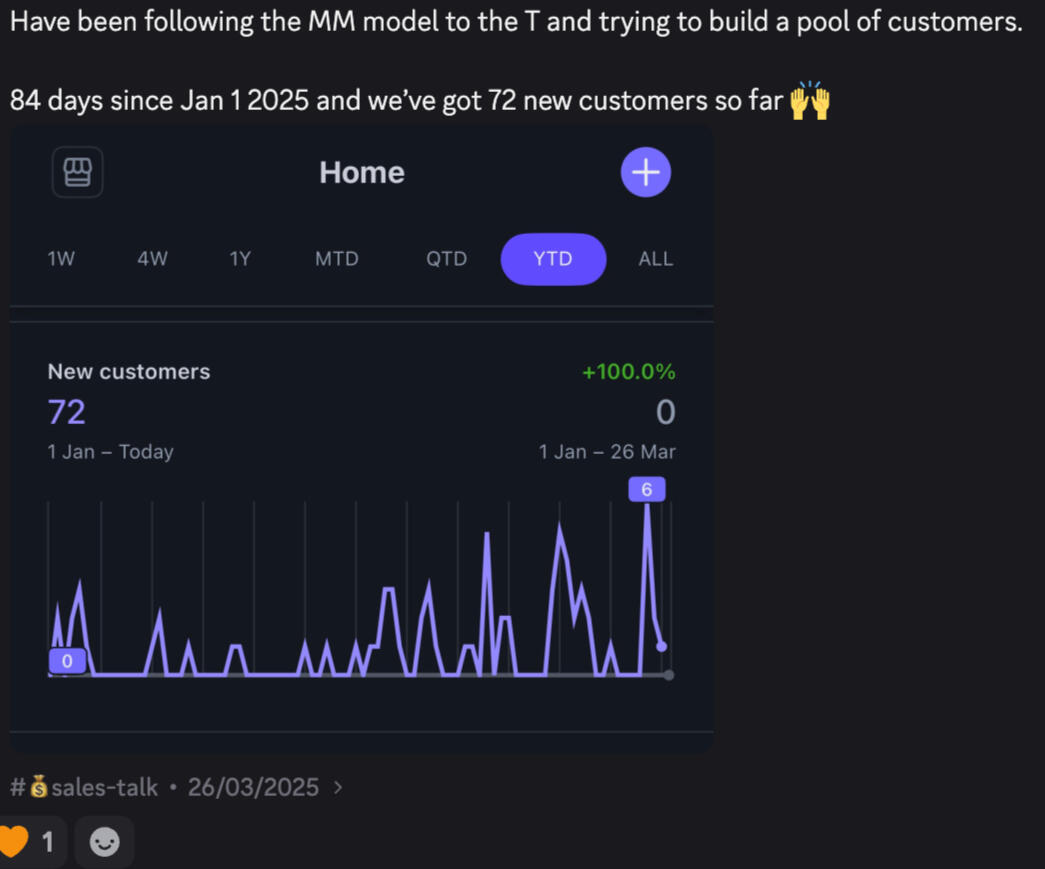This screenshot has width=1045, height=869.
Task: Choose the 1Y time range
Action: [x=240, y=259]
